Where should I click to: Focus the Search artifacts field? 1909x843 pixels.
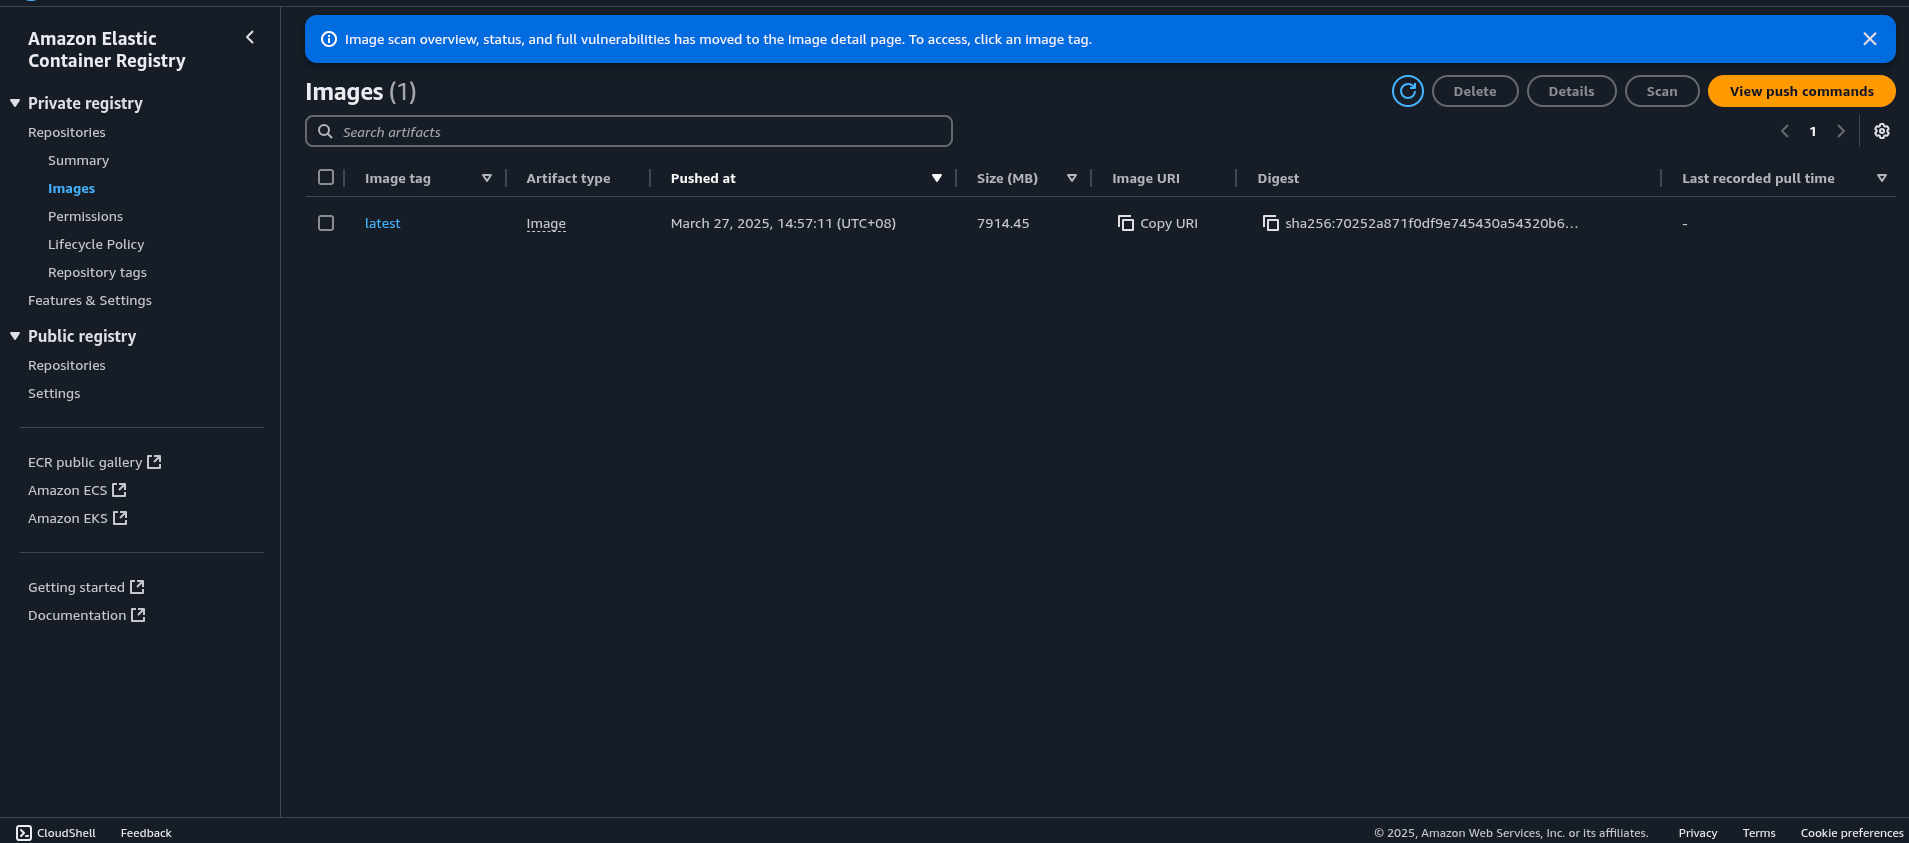point(628,131)
